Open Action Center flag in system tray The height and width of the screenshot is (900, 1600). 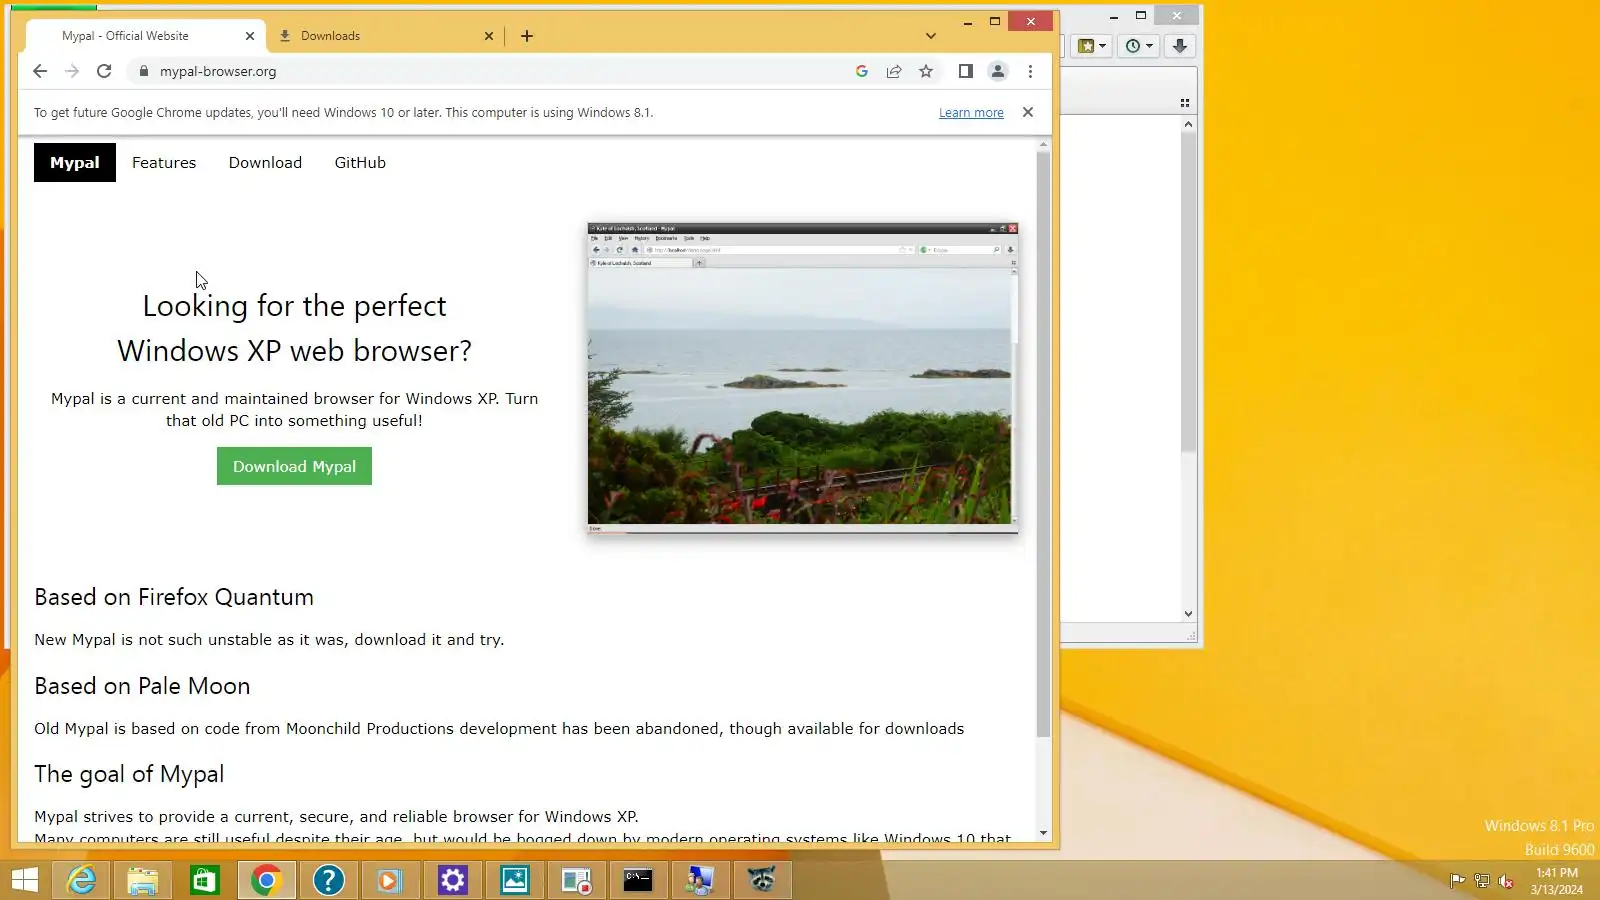tap(1457, 881)
